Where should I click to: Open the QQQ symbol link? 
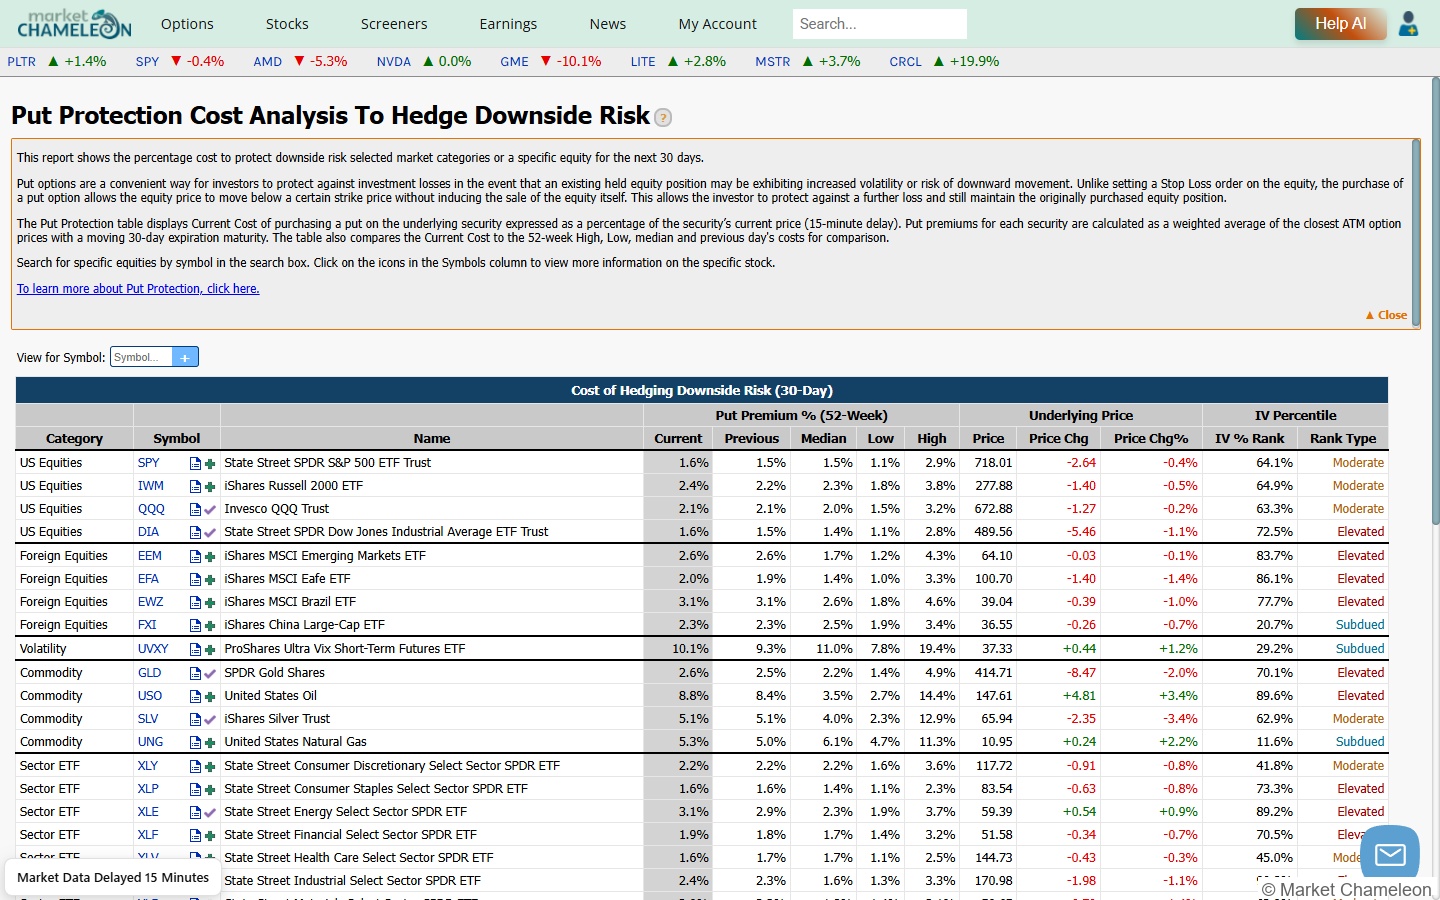click(x=151, y=510)
